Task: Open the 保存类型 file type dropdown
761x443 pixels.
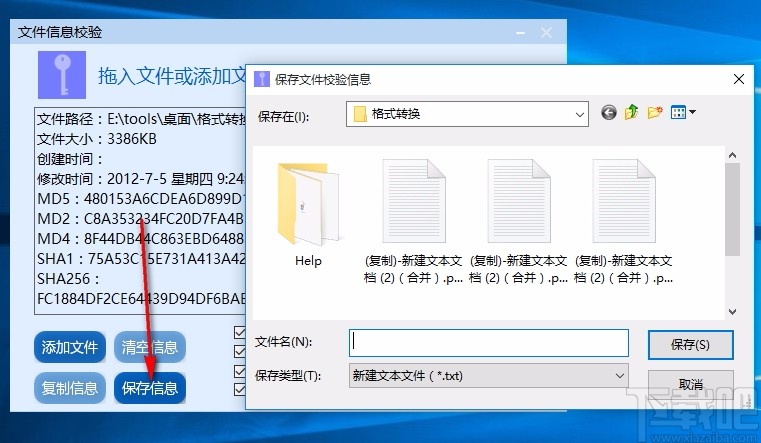Action: pos(619,376)
